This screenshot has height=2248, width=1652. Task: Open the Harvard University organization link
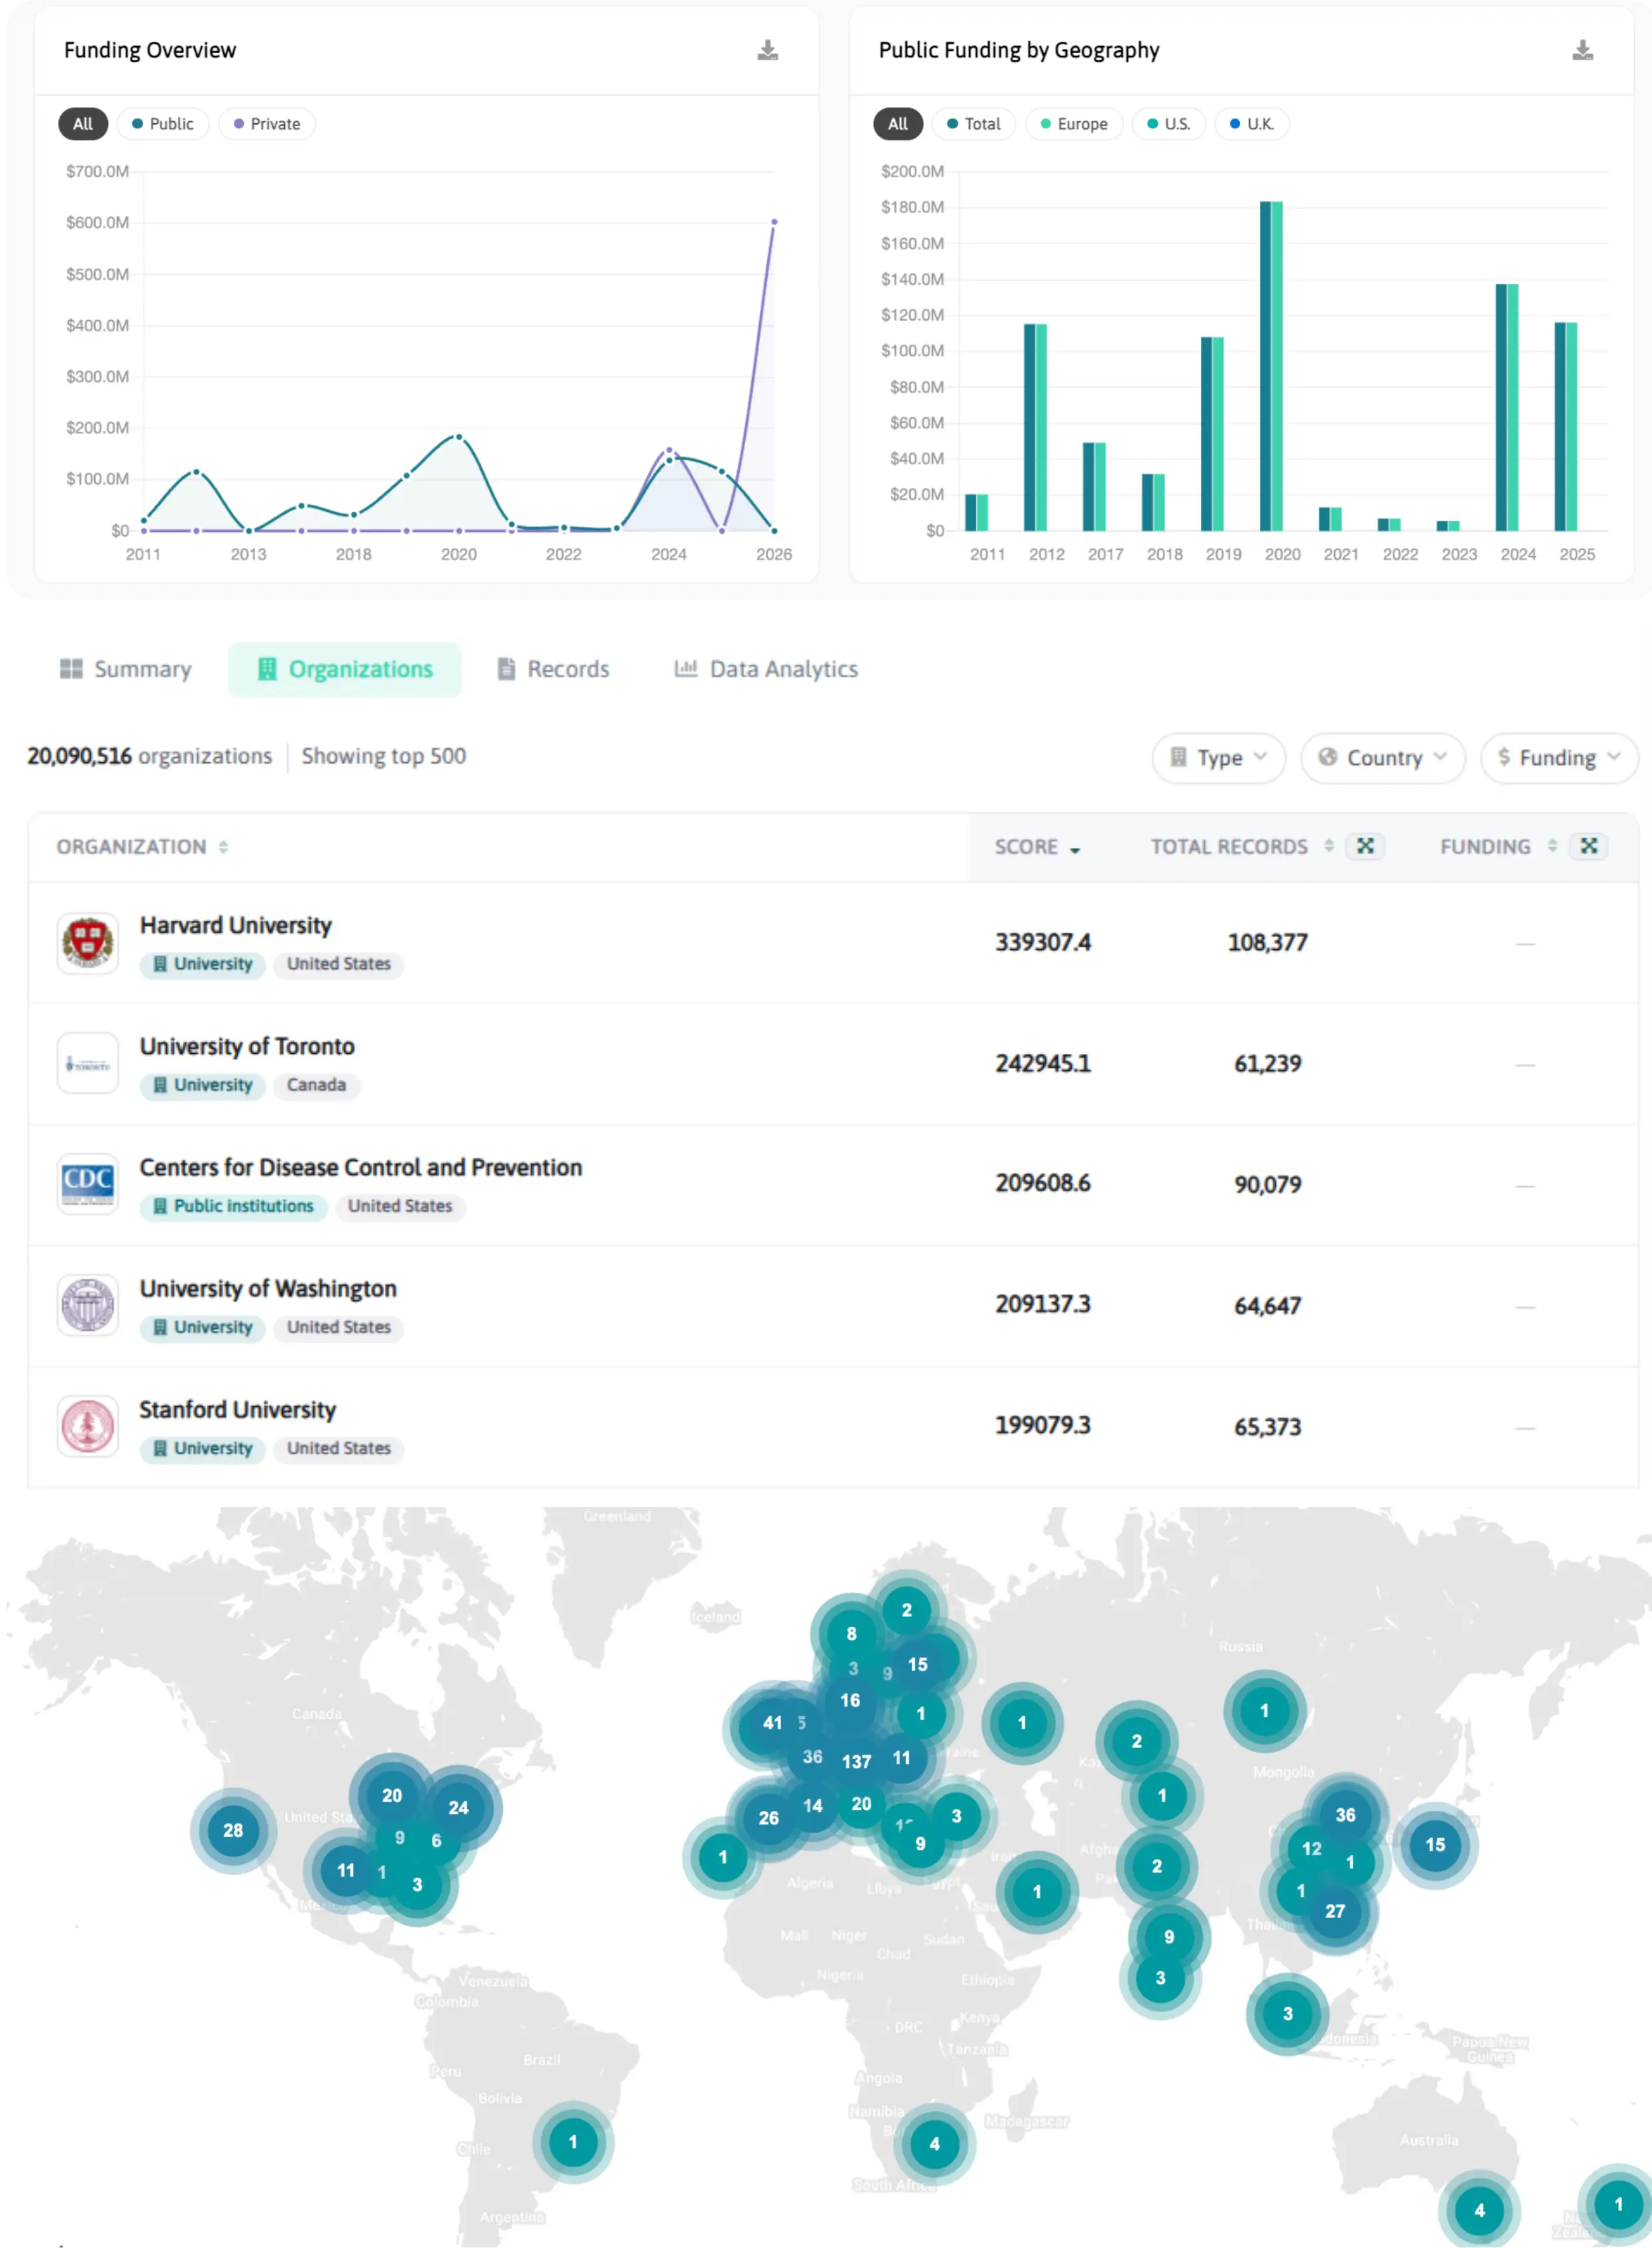coord(235,926)
